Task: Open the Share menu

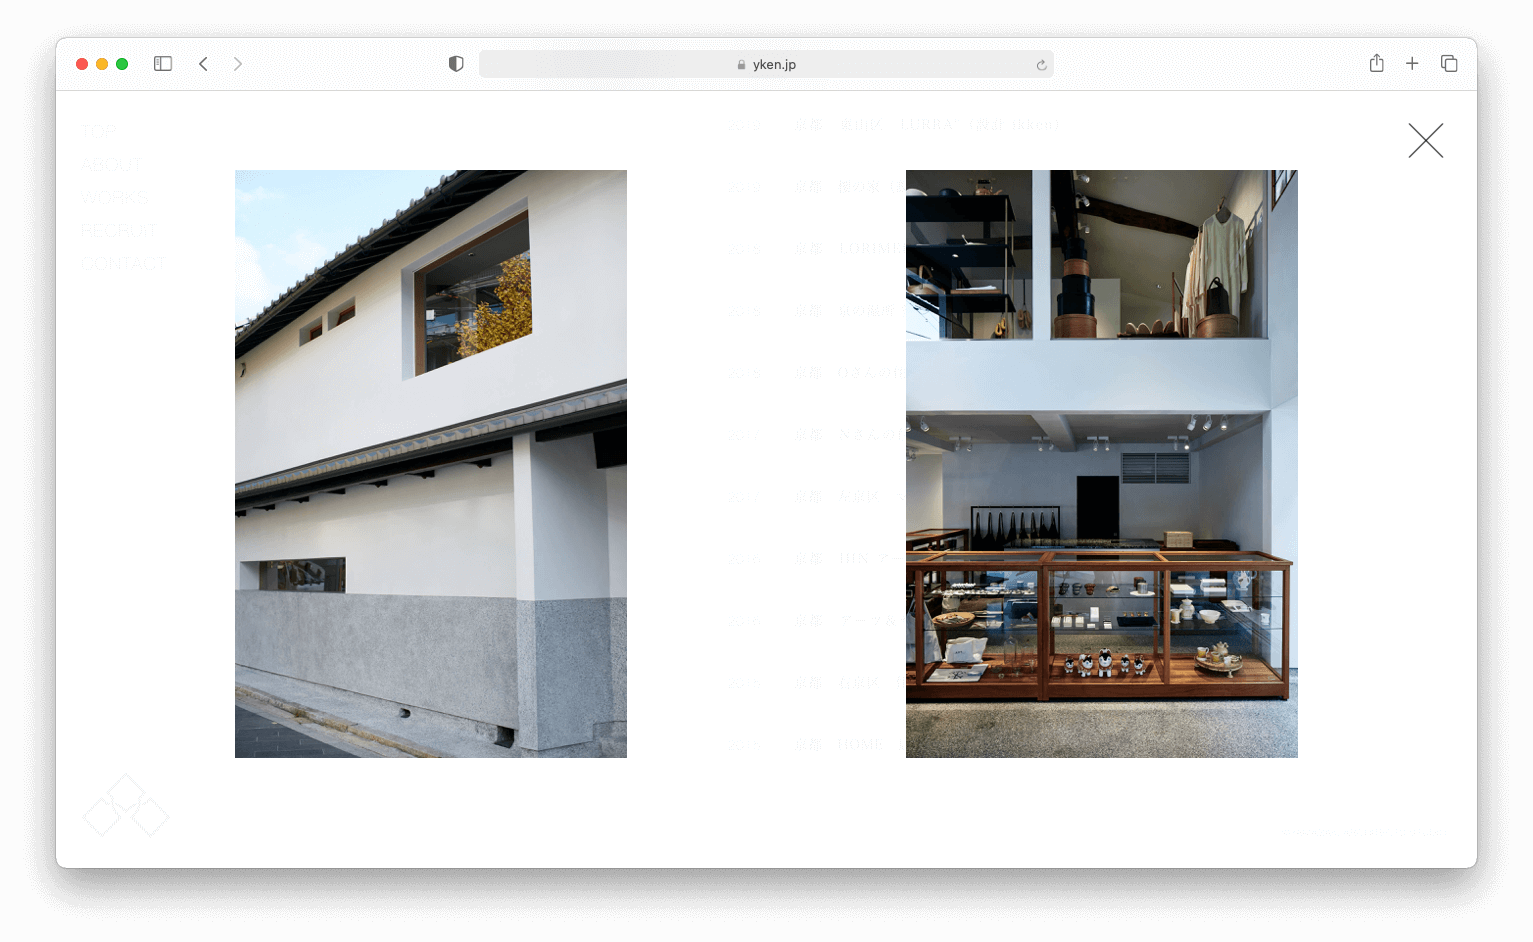Action: point(1376,64)
